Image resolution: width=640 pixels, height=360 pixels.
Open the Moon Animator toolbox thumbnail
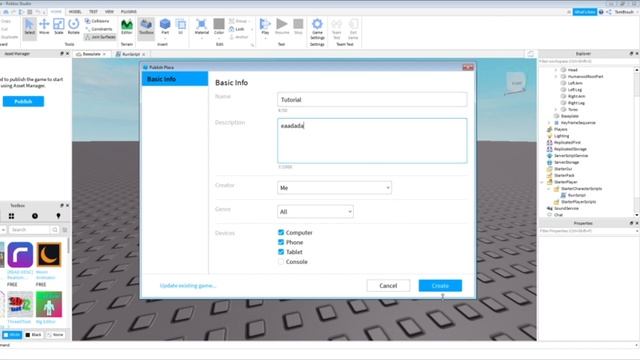tap(49, 255)
